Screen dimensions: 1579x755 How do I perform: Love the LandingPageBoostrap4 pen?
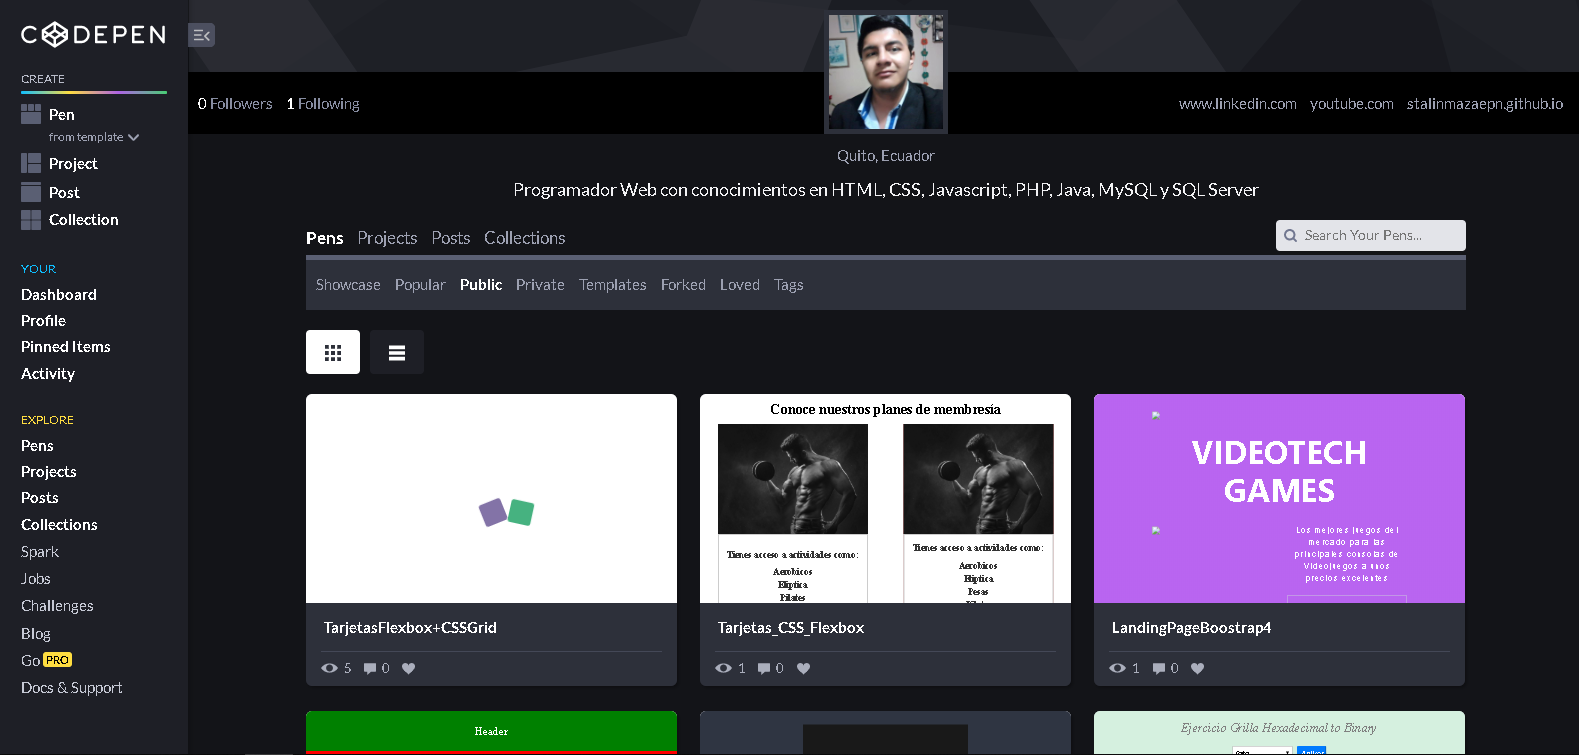point(1198,669)
